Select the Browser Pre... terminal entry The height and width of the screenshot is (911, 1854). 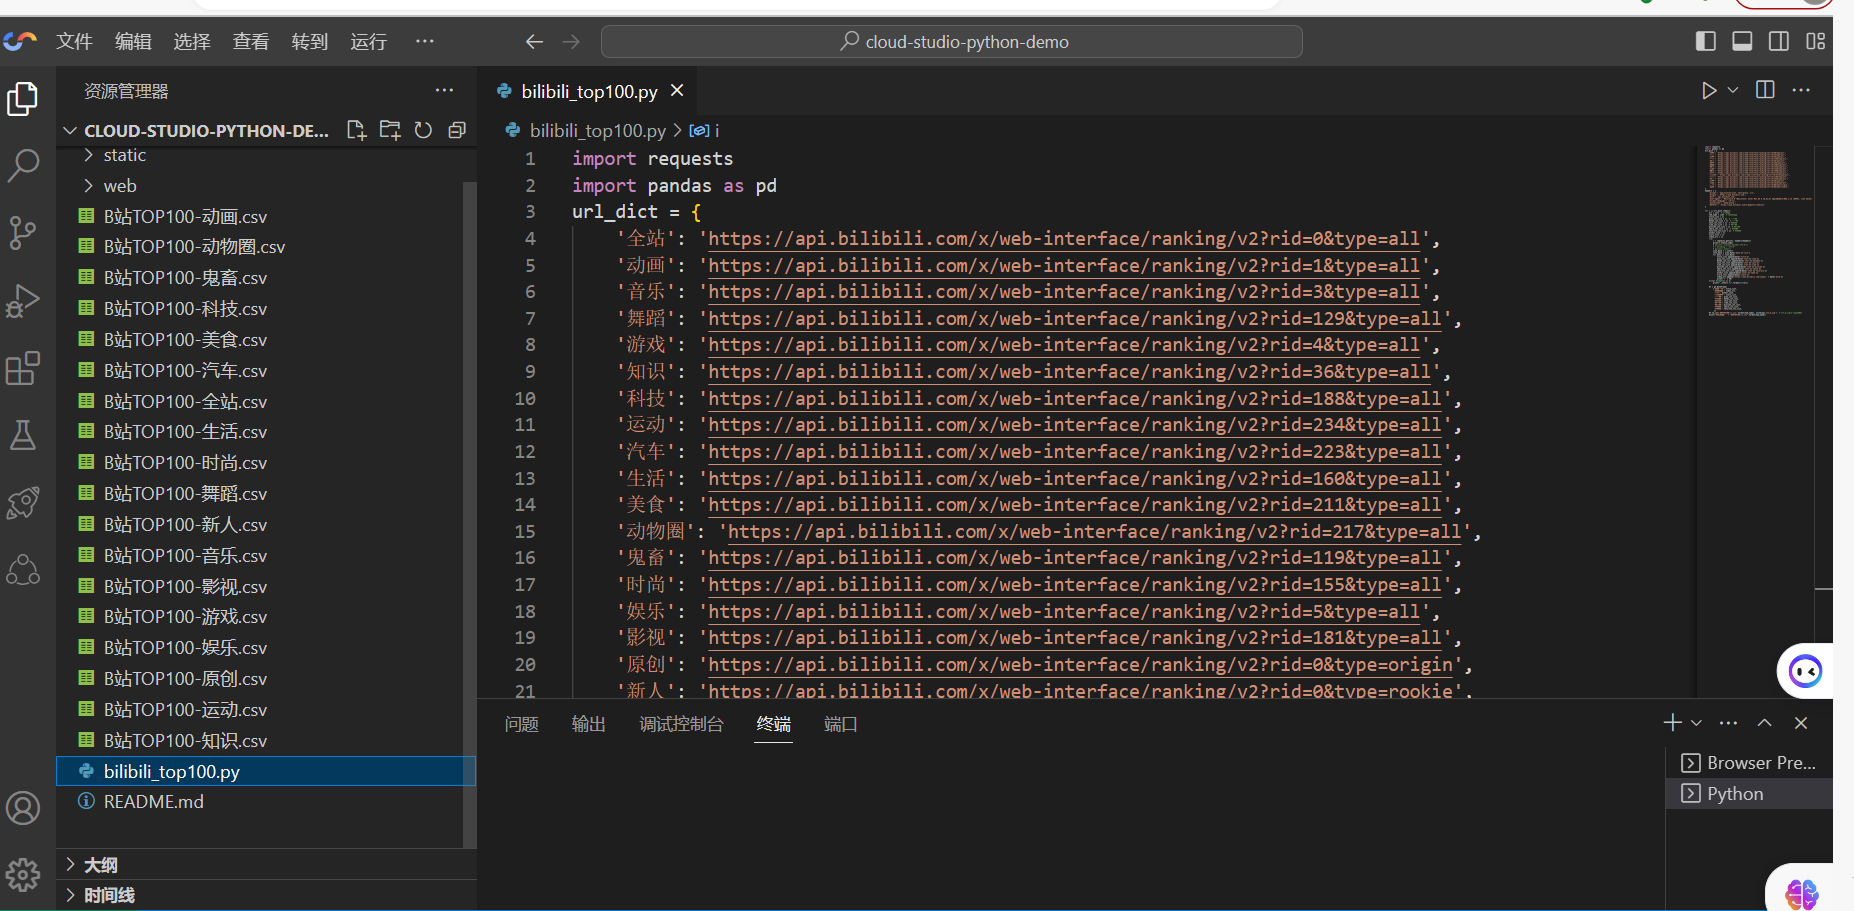1749,763
